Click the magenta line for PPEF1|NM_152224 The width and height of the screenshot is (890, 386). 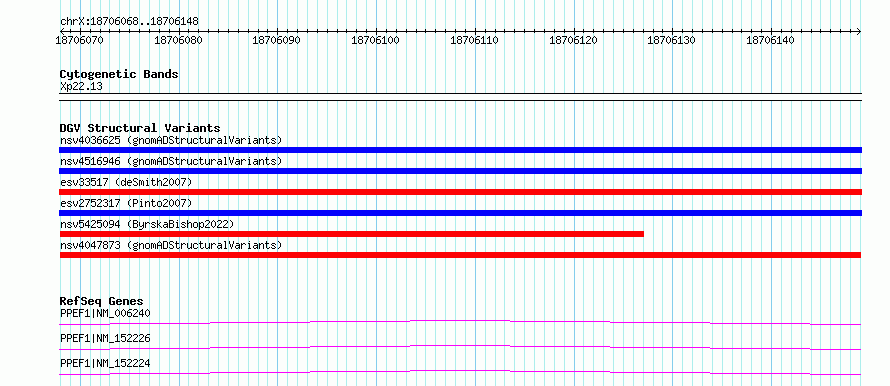[460, 372]
